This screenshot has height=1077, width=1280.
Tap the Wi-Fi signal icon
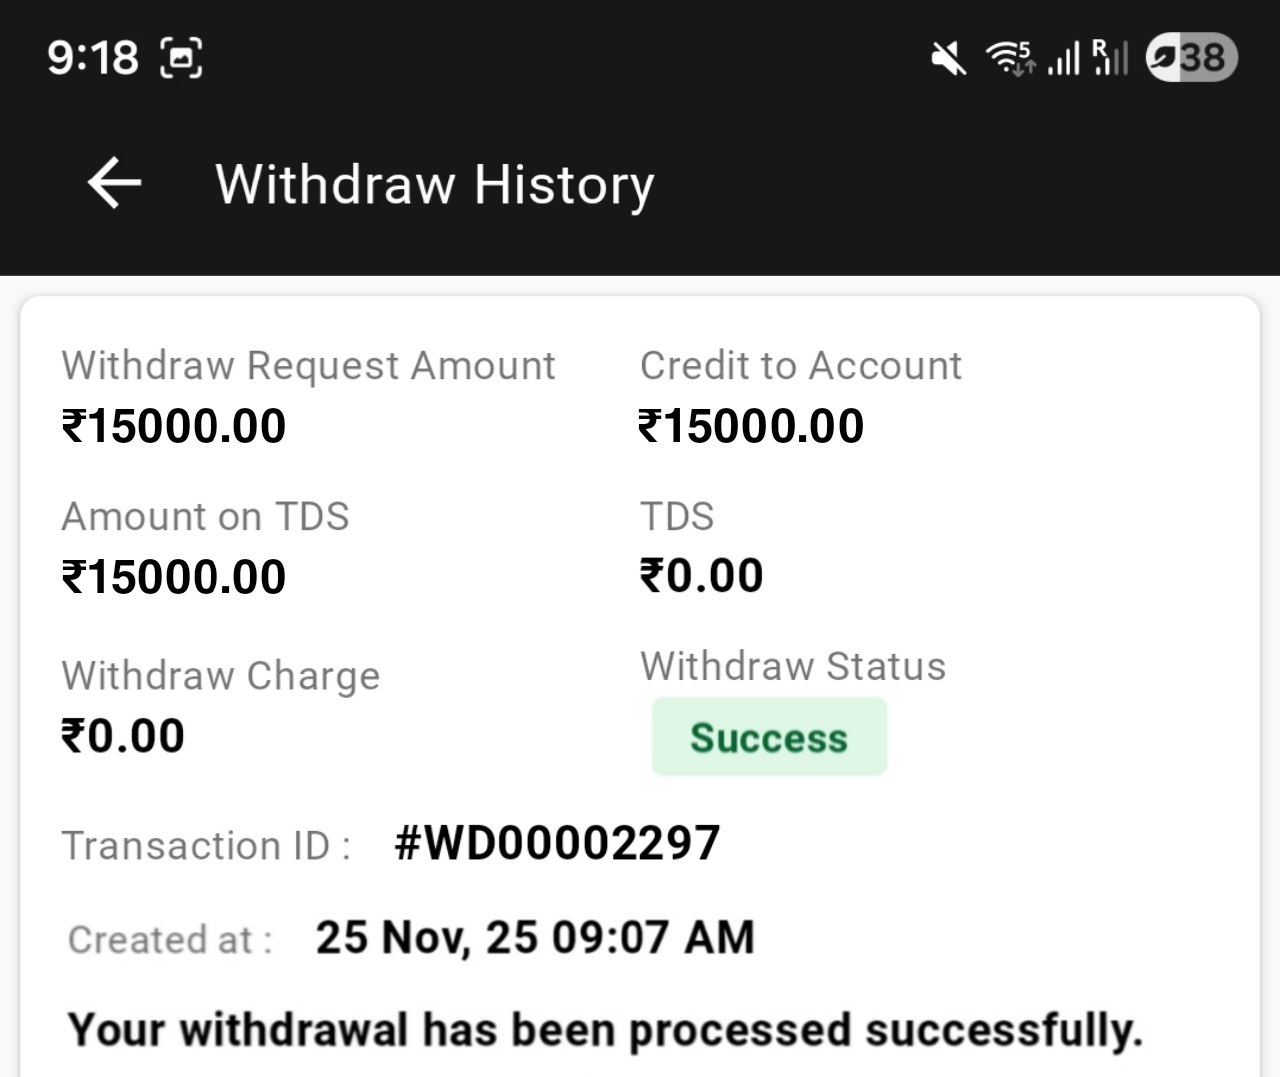(1010, 58)
